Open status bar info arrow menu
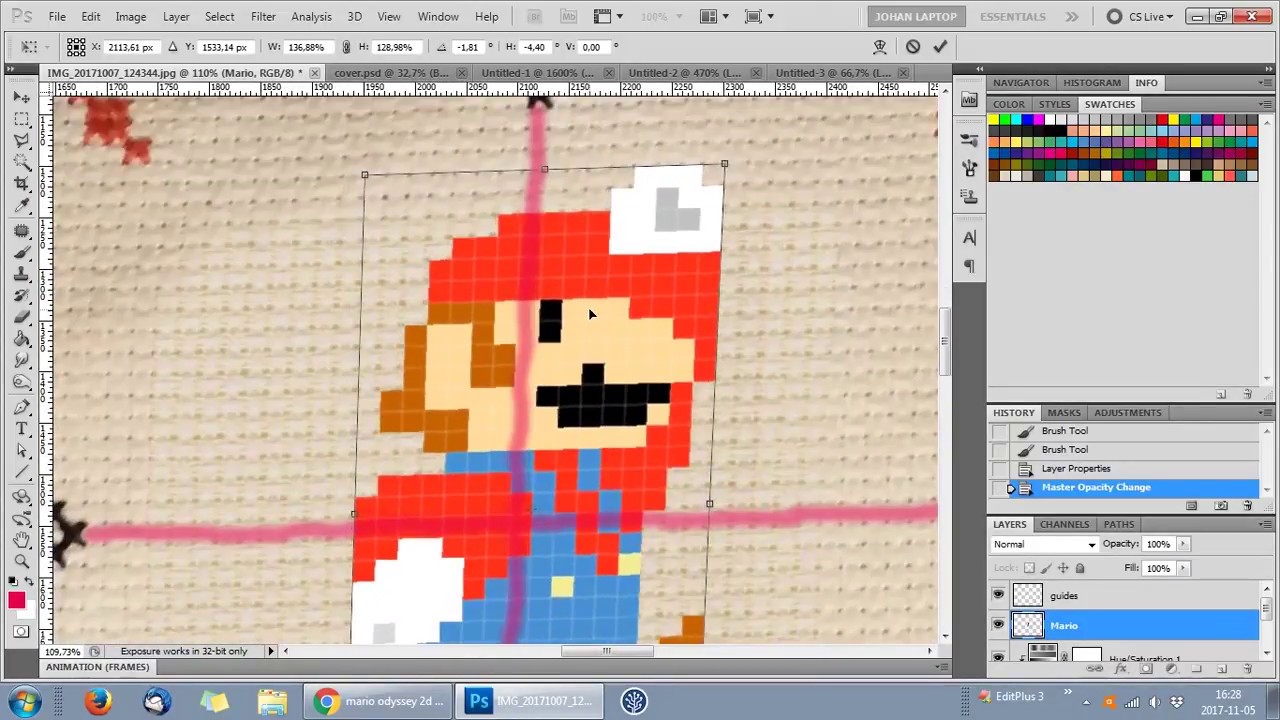Screen dimensions: 1280x720 [x=270, y=651]
